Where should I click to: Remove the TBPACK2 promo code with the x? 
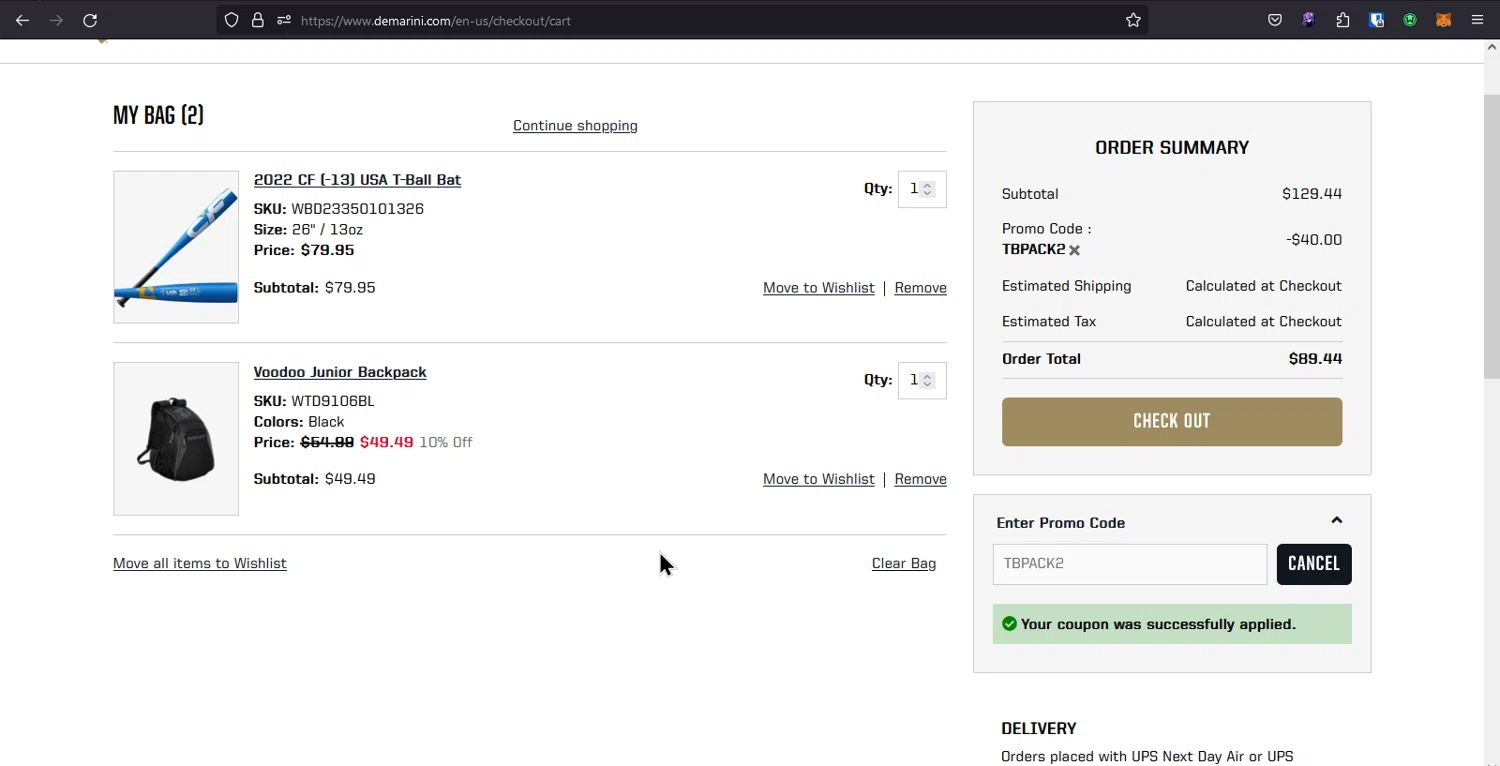pos(1074,250)
